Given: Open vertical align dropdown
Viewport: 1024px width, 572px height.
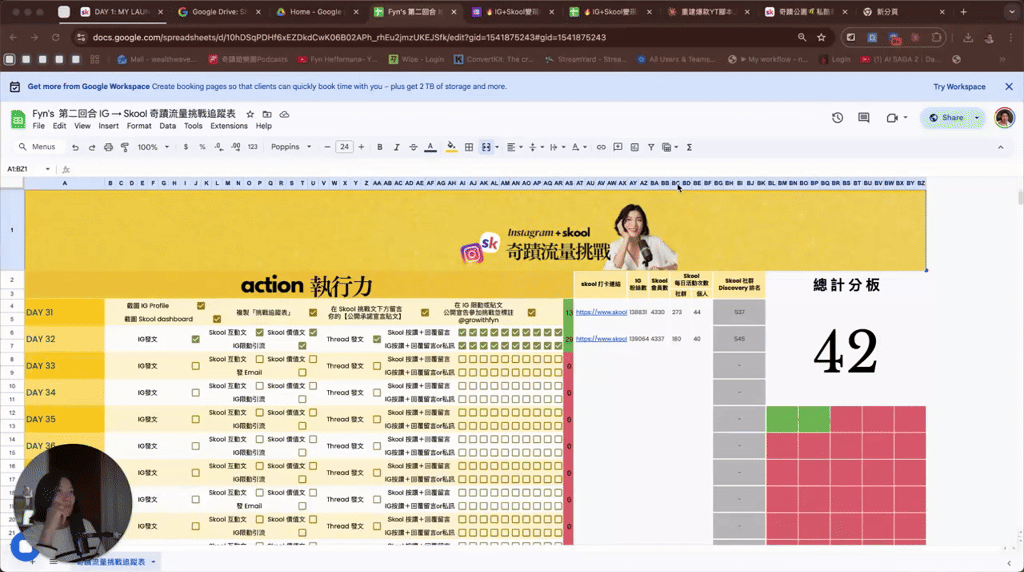Looking at the screenshot, I should [x=536, y=148].
